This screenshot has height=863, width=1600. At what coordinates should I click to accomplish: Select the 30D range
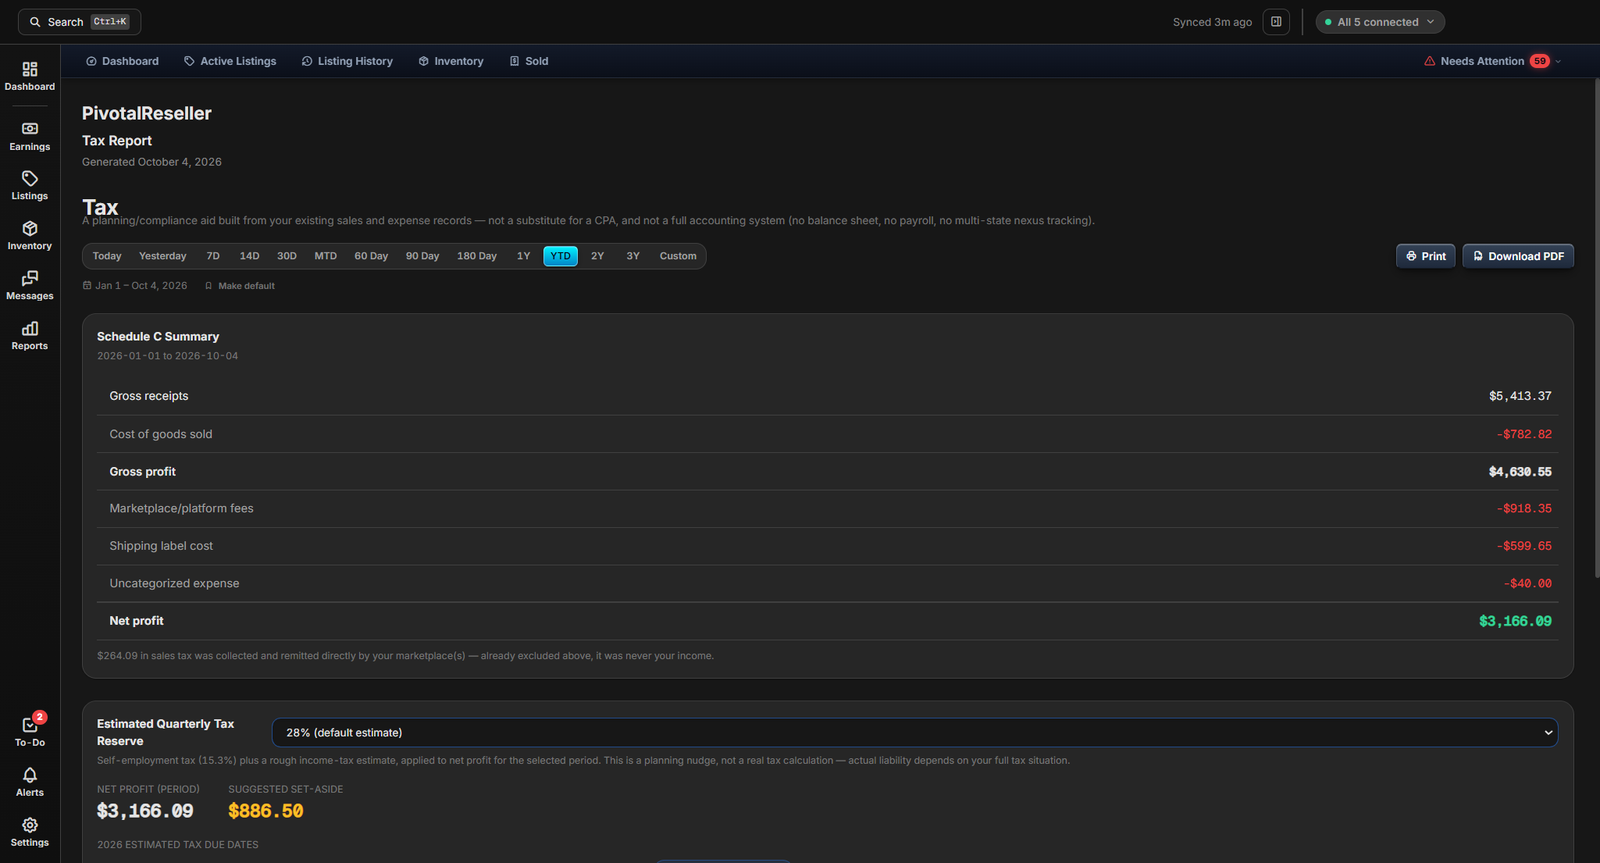287,256
